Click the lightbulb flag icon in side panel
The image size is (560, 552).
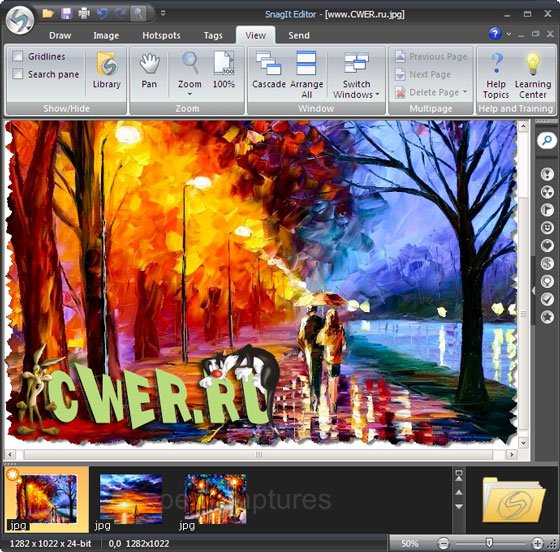547,281
